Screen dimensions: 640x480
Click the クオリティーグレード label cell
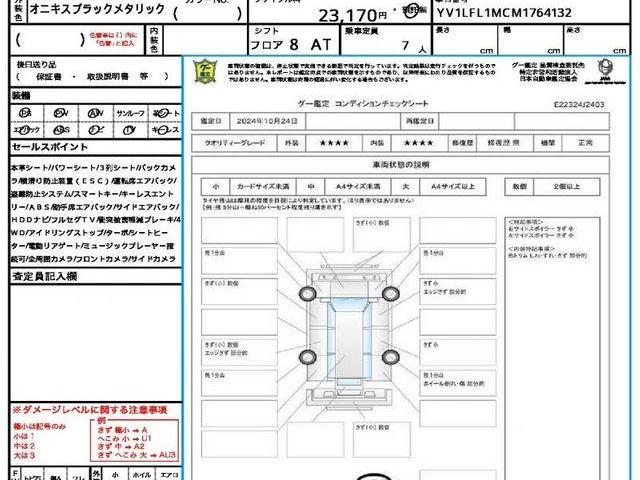coord(234,143)
